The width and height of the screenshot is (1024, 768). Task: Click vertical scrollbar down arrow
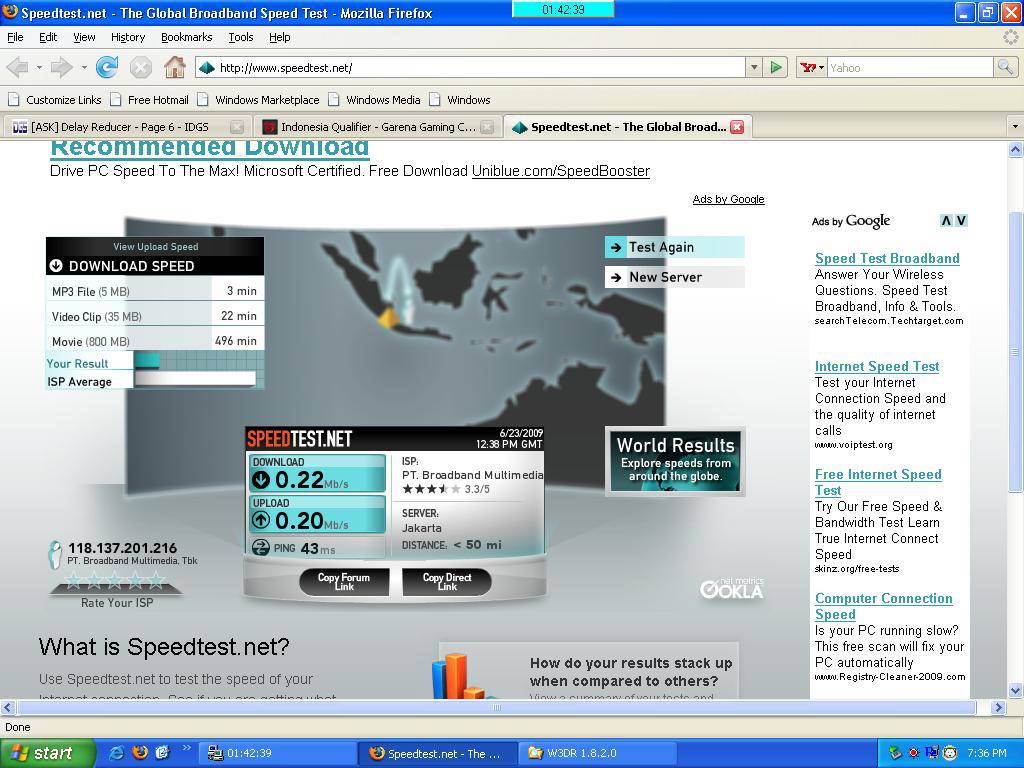[1015, 690]
